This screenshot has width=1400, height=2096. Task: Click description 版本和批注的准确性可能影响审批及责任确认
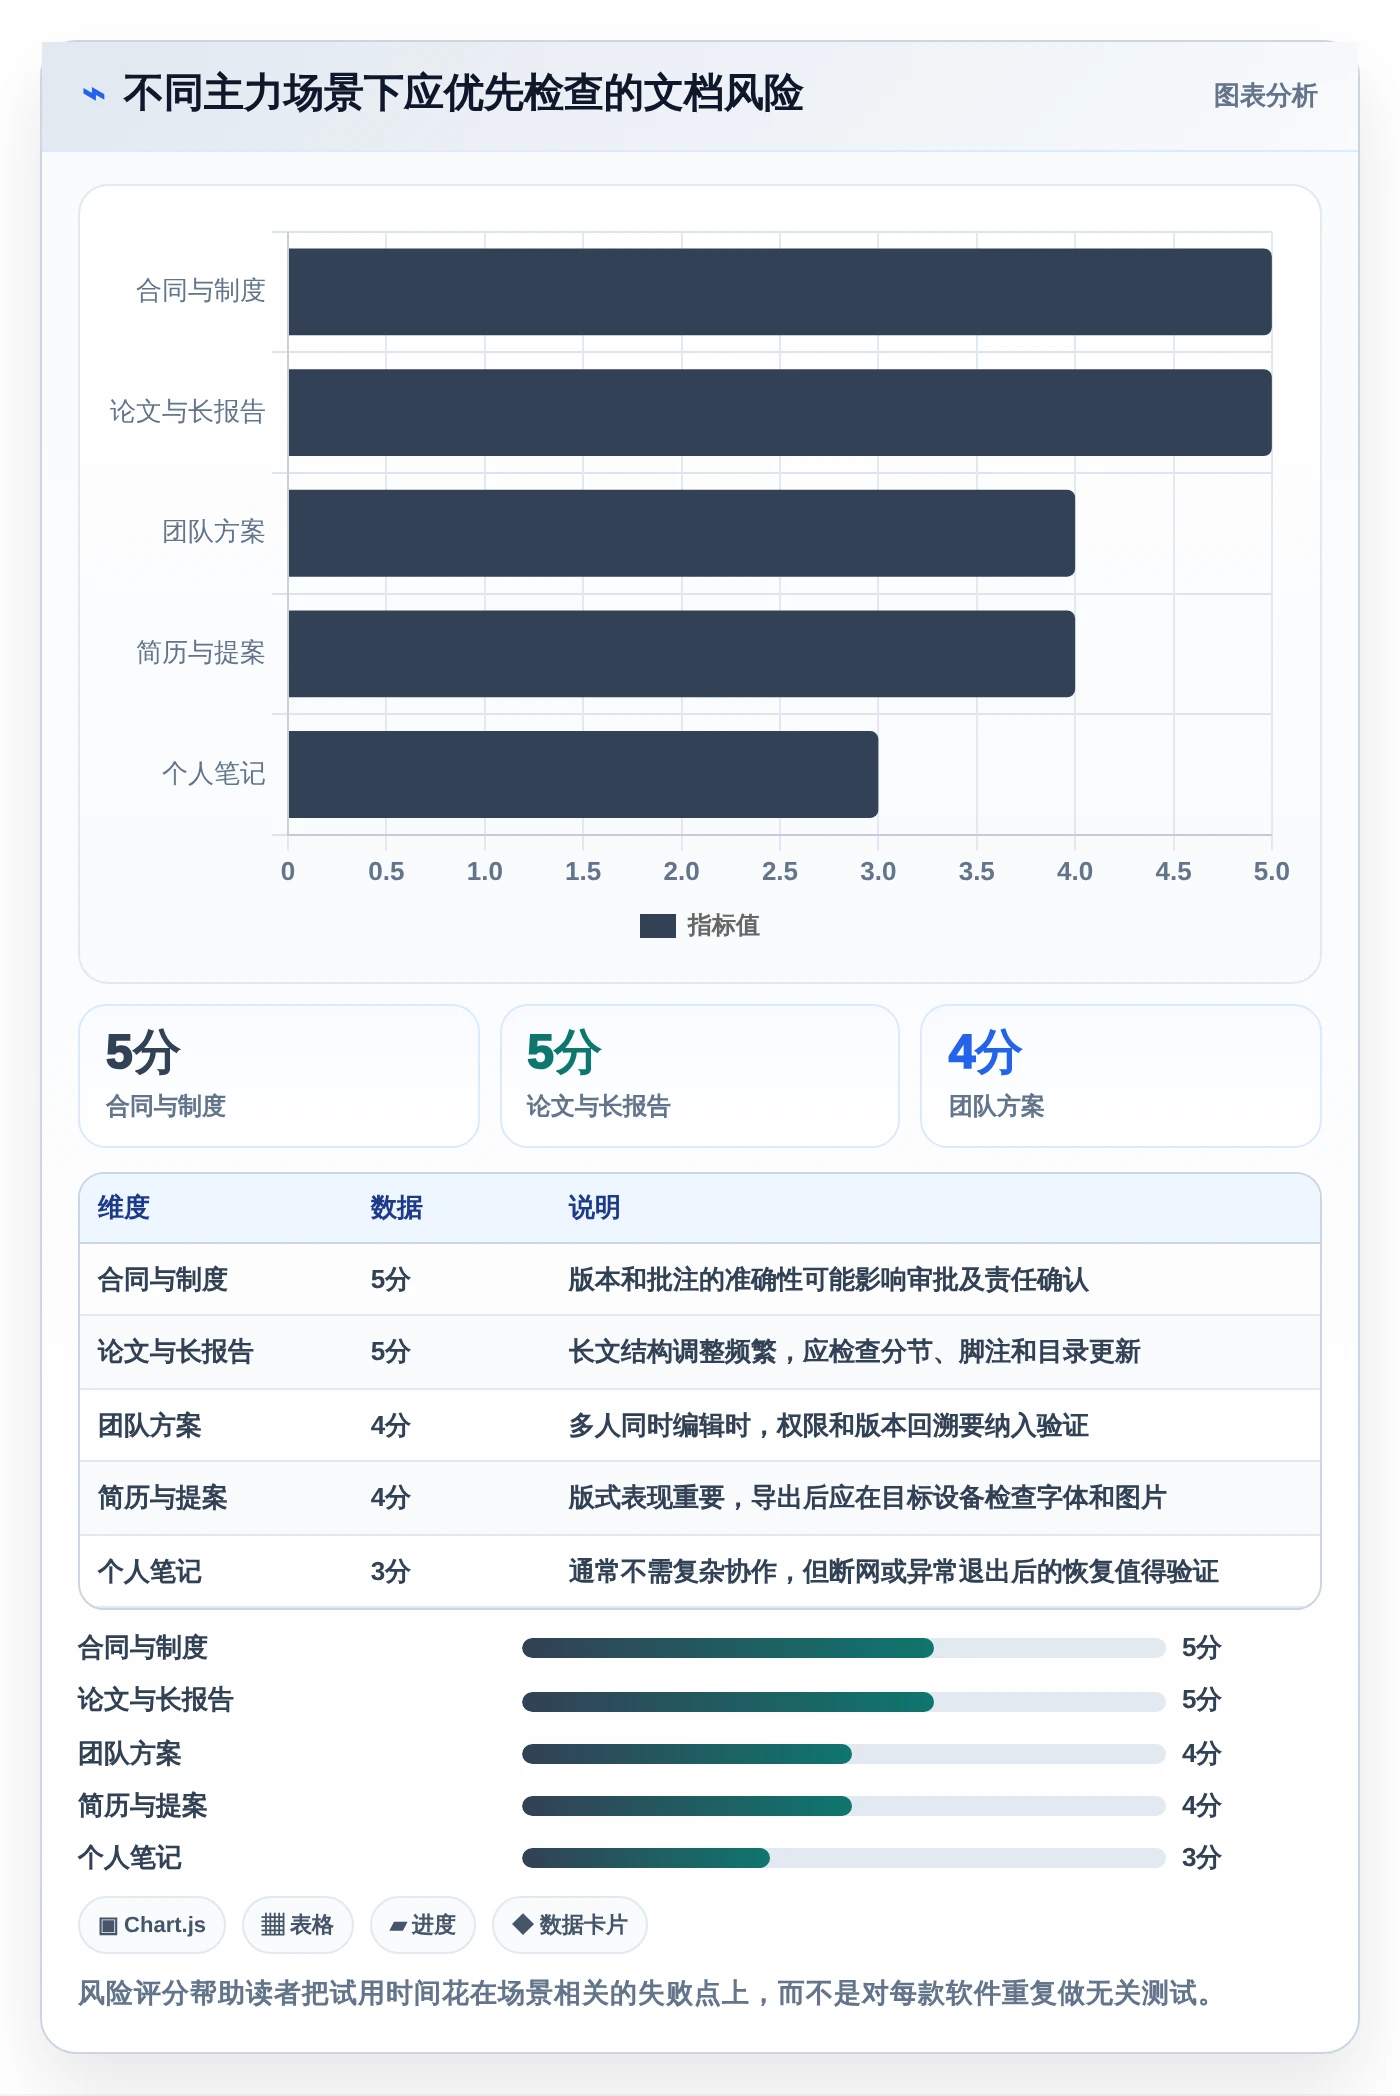[x=829, y=1280]
